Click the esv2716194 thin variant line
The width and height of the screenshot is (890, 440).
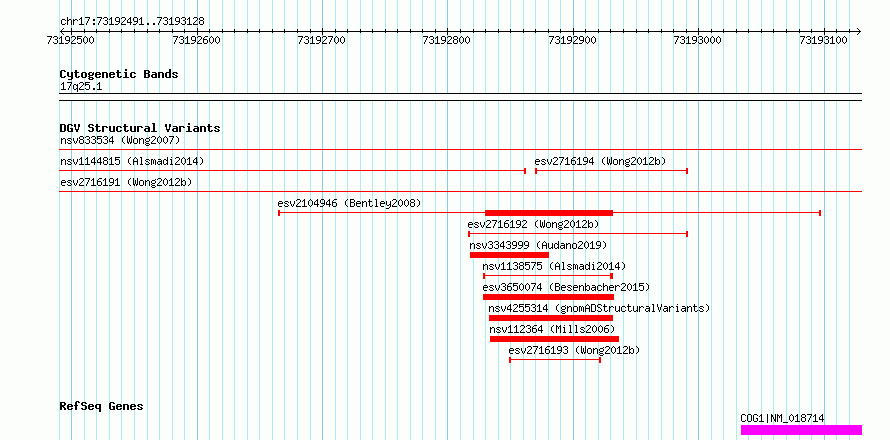coord(612,171)
